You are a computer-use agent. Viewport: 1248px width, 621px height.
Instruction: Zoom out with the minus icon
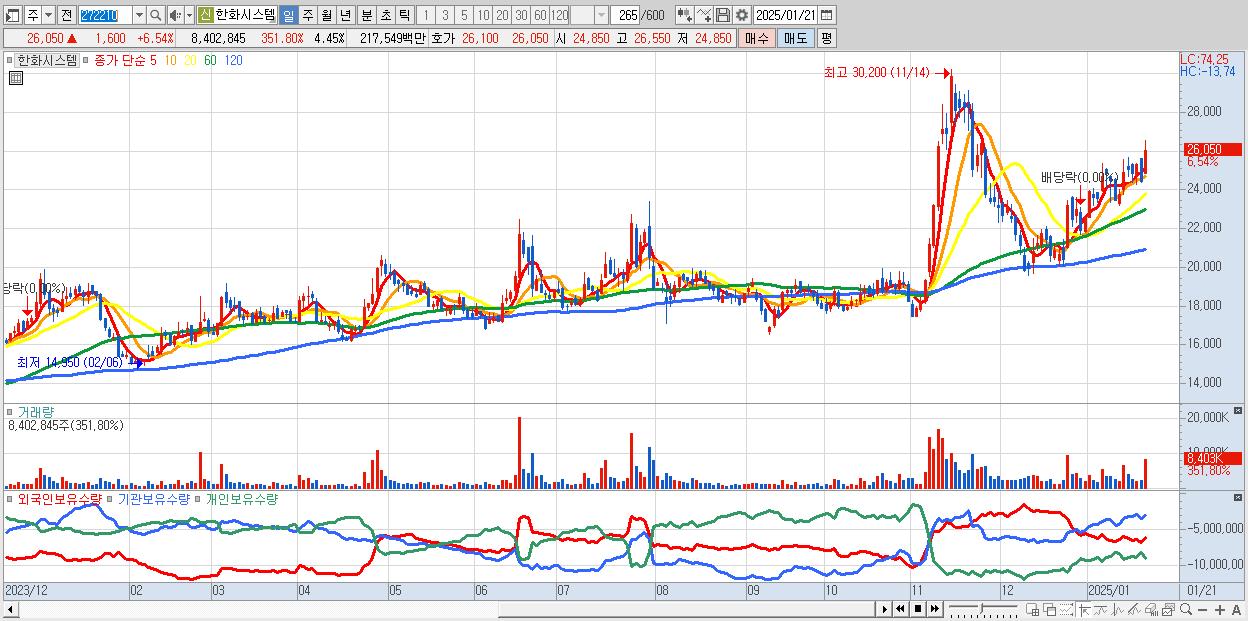pyautogui.click(x=1202, y=610)
